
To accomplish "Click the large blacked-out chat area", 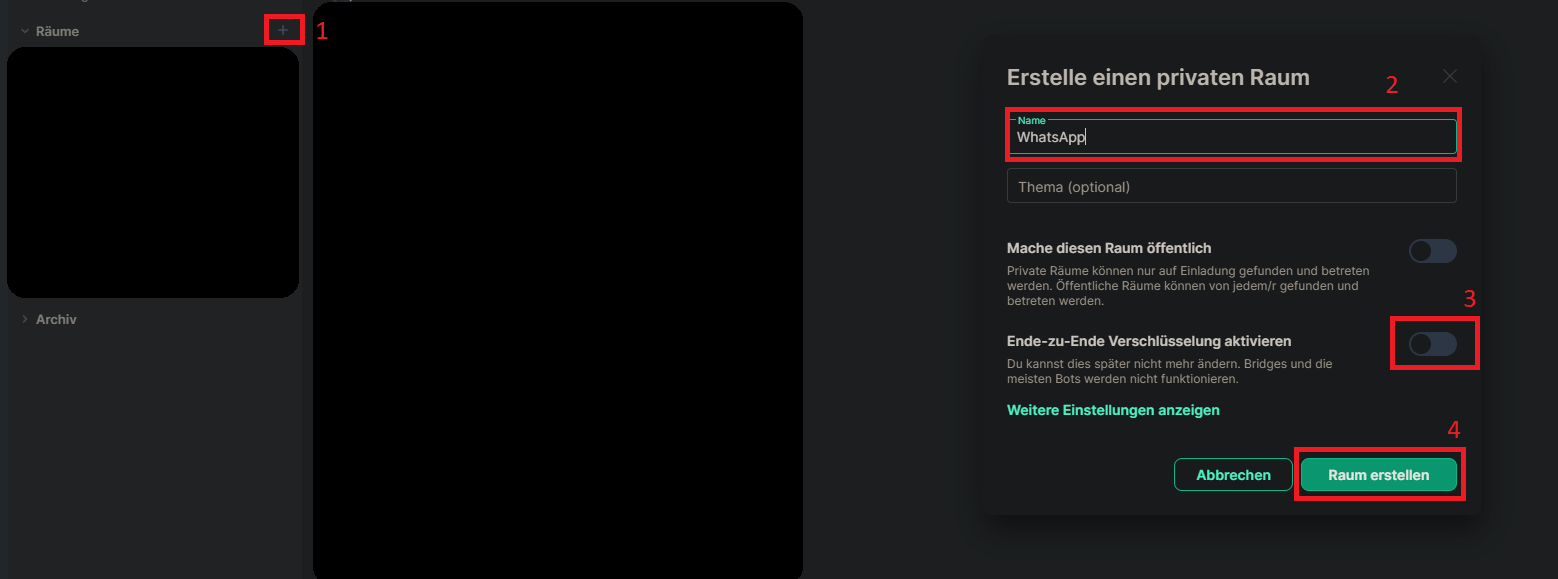I will pos(558,290).
